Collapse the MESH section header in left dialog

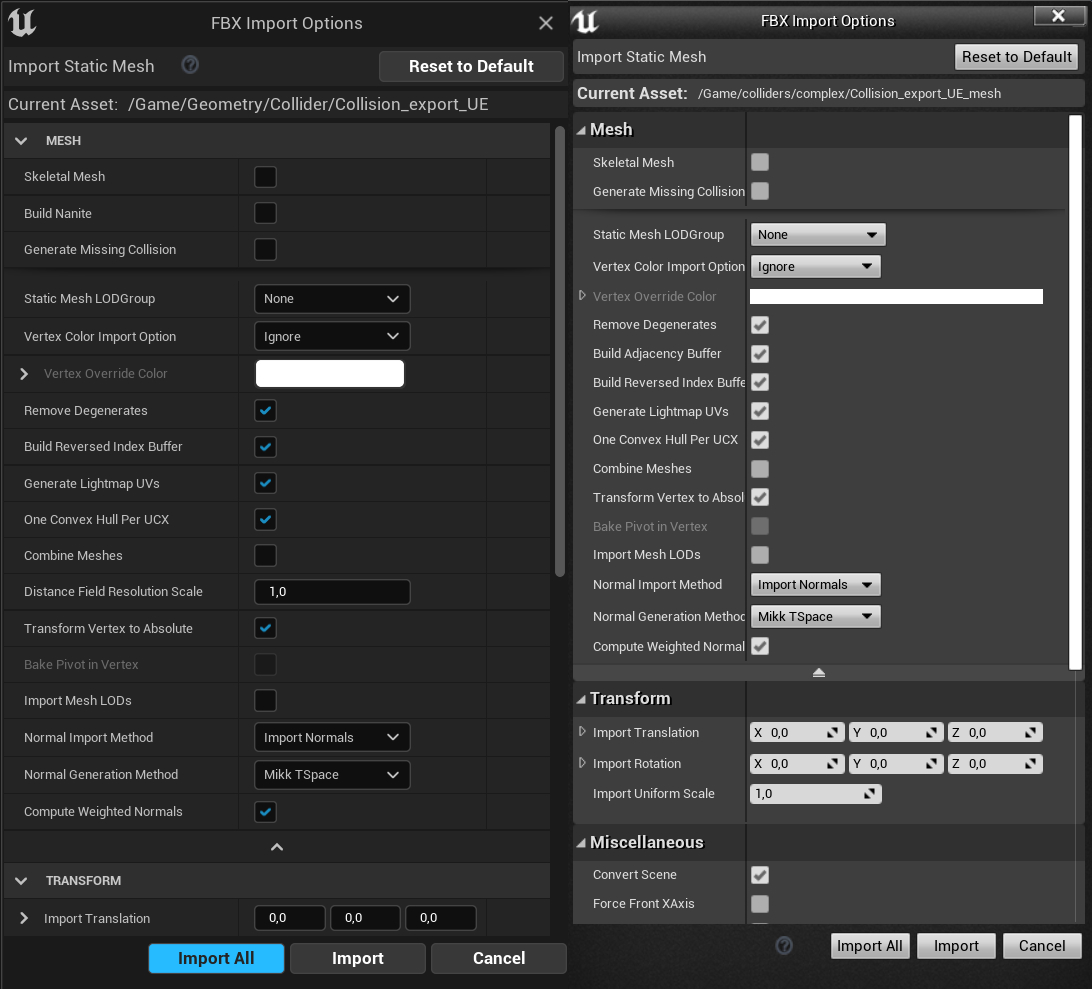pyautogui.click(x=21, y=141)
